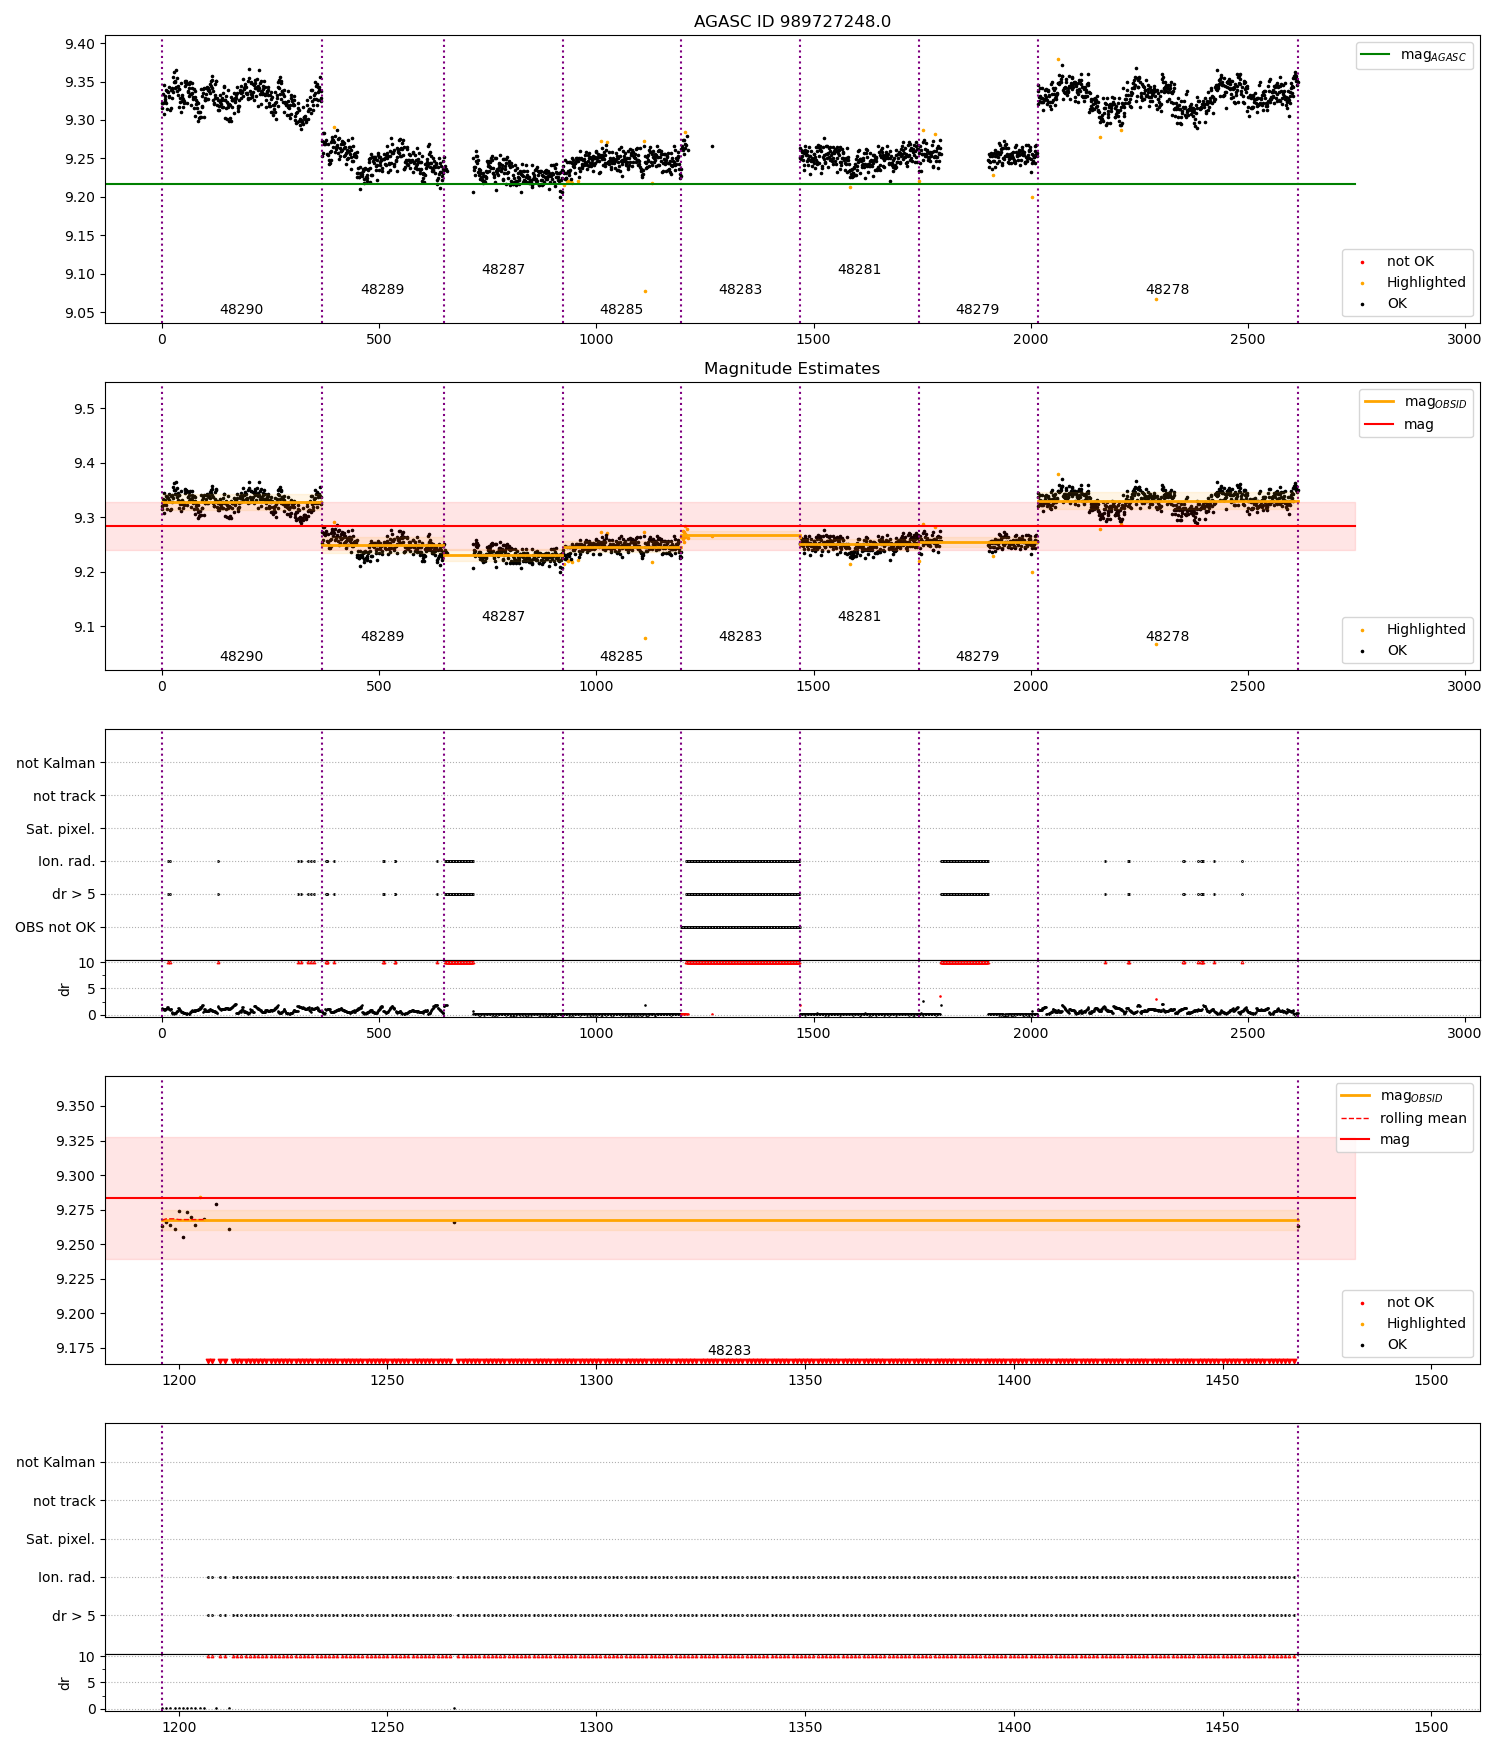Viewport: 1500px width, 1750px height.
Task: Select label 48279 in Magnitude Estimates plot
Action: point(977,657)
